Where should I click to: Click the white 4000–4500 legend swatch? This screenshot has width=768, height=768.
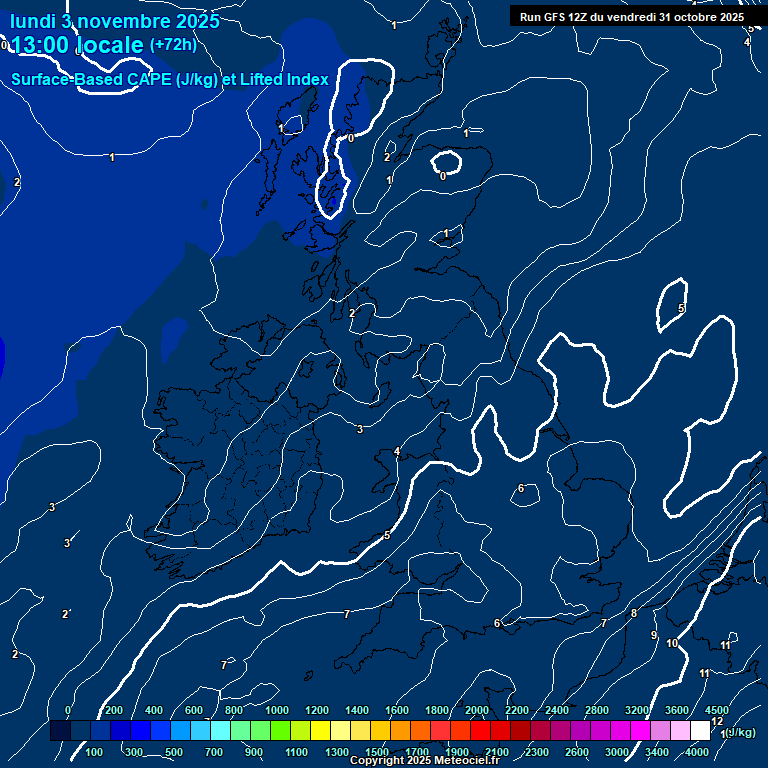(700, 730)
